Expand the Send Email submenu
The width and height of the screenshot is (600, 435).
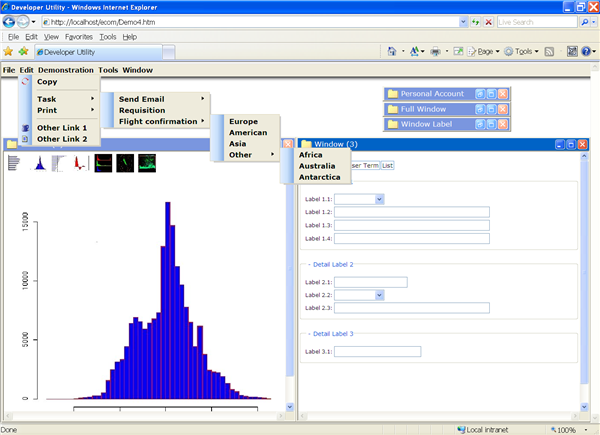(161, 99)
